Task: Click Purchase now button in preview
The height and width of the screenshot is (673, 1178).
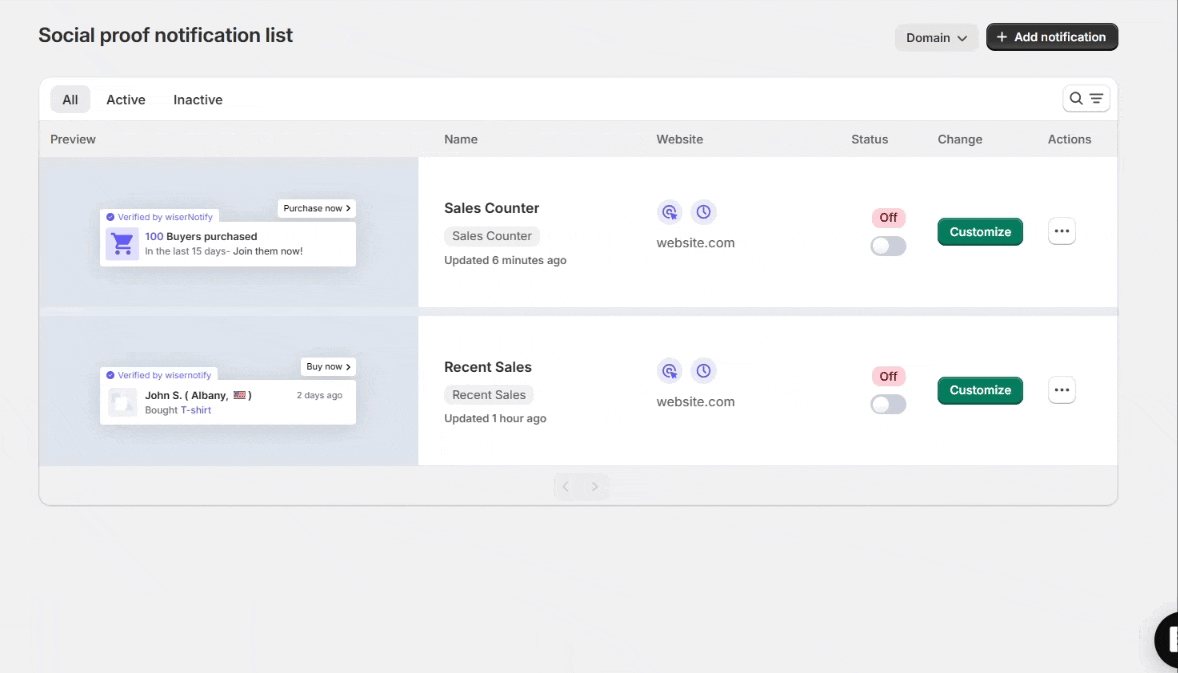Action: (x=316, y=208)
